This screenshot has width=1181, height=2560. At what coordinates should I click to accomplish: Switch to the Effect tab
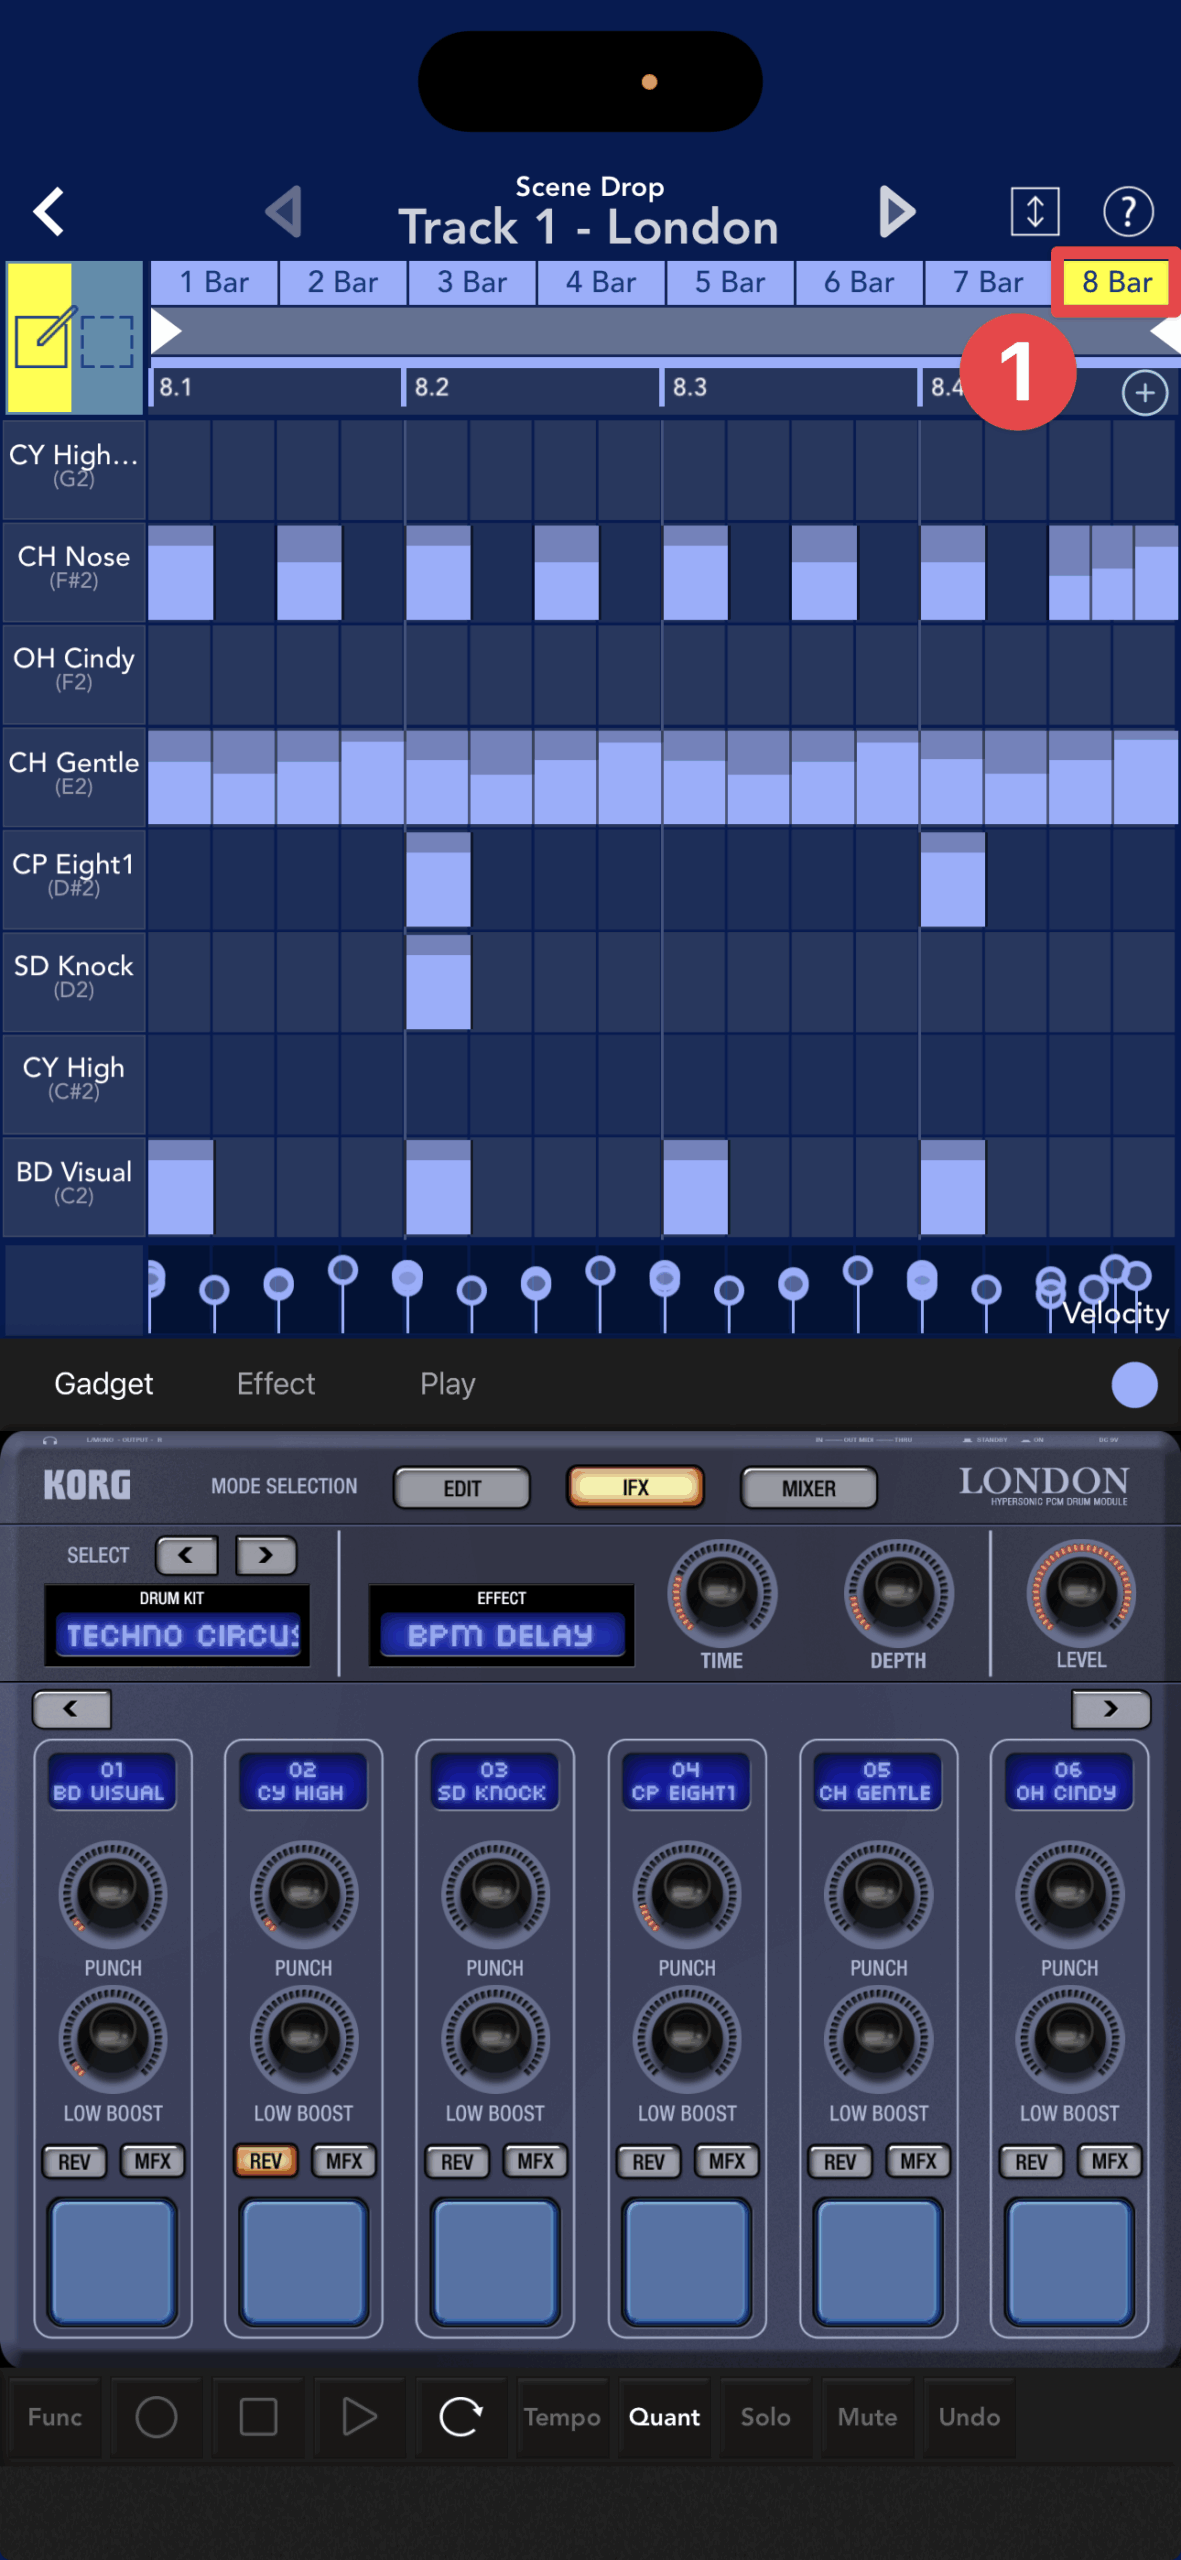pos(275,1384)
